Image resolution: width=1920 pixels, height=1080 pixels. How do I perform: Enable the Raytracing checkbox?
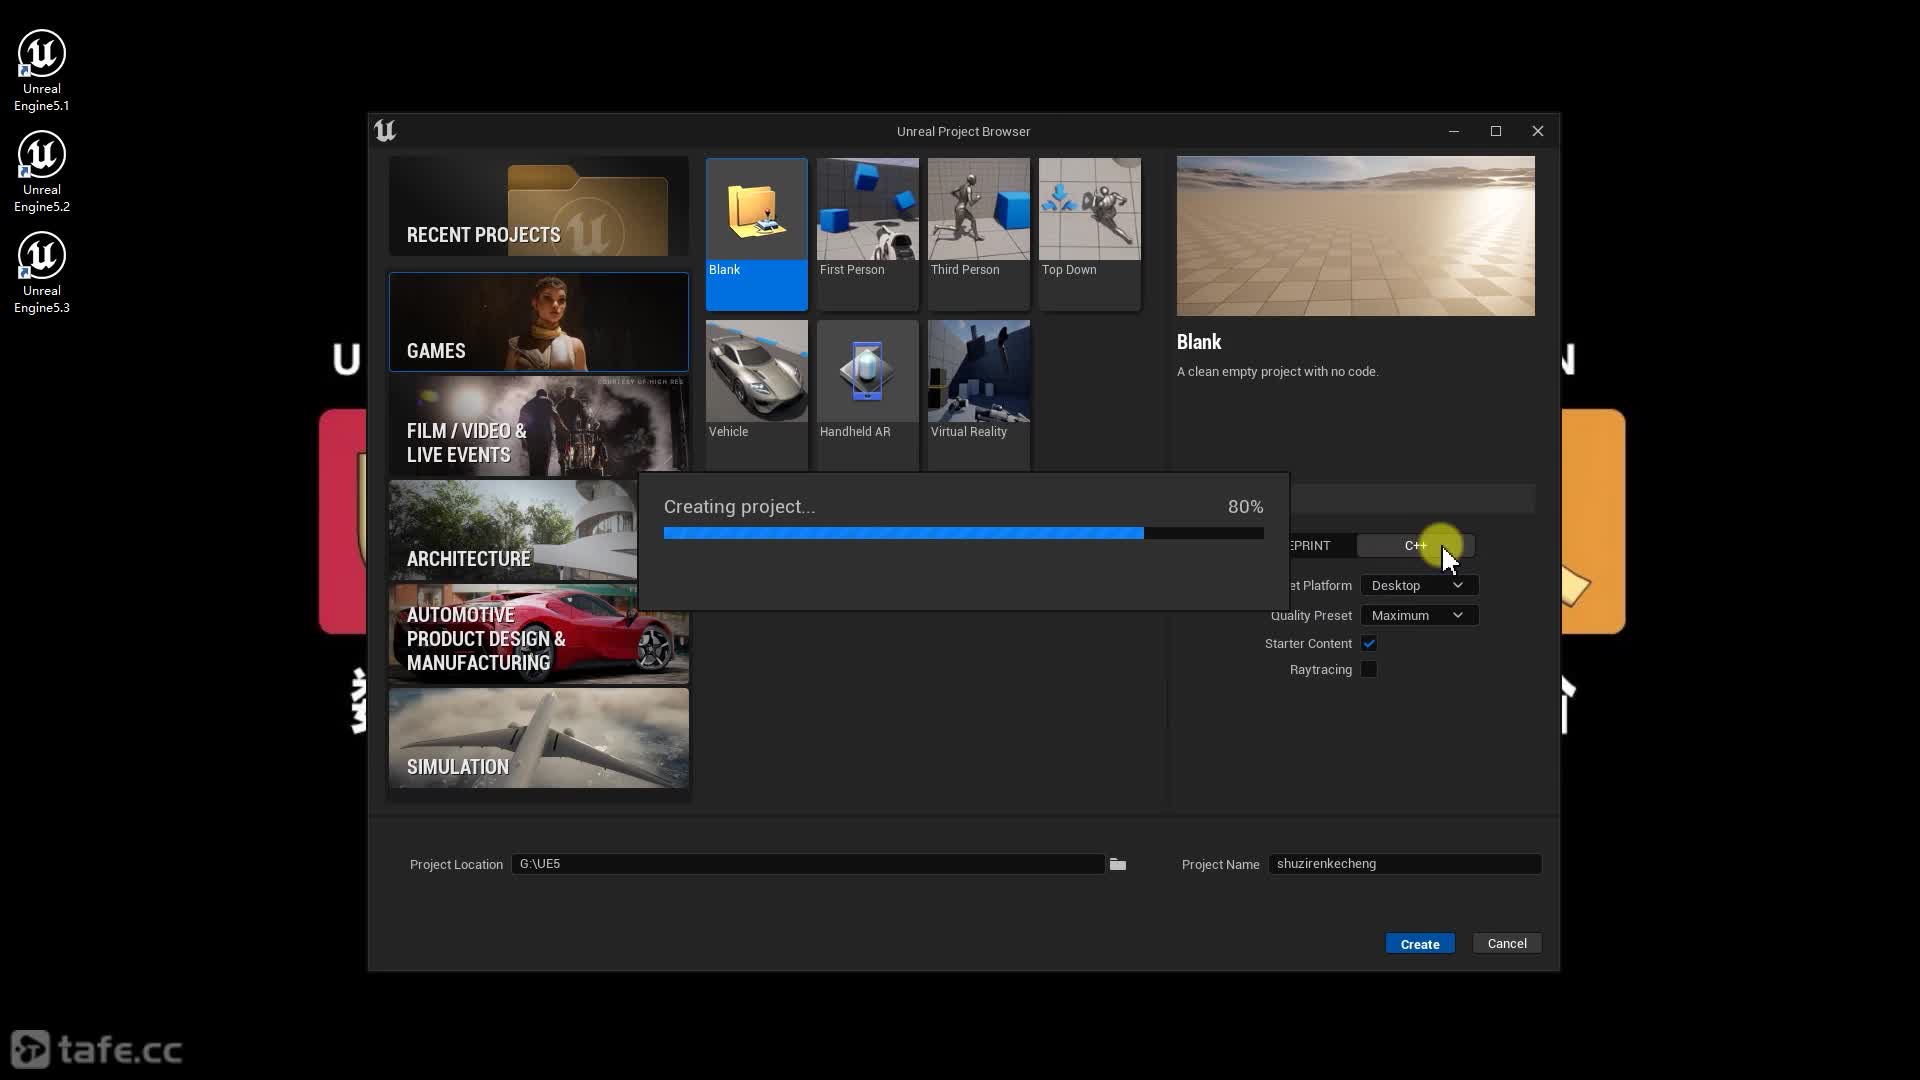click(1369, 670)
